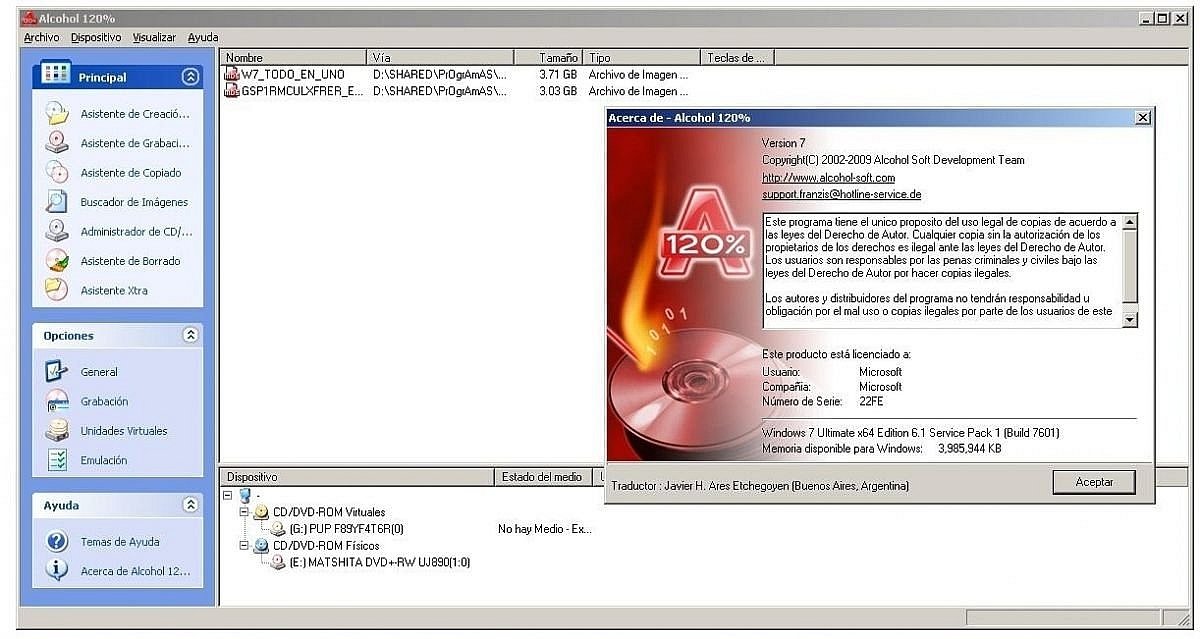The image size is (1200, 639).
Task: Click the support email address link
Action: coord(842,194)
